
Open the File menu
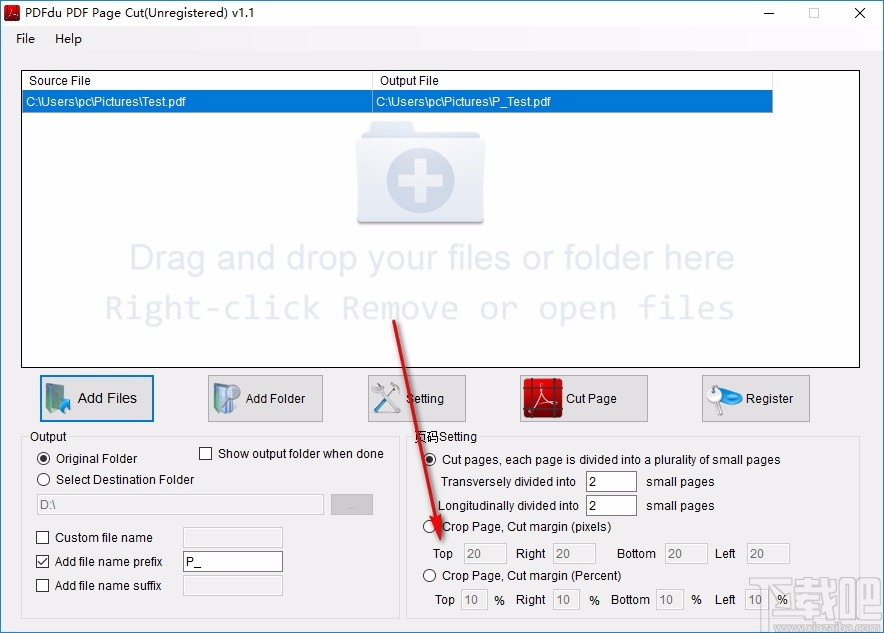click(24, 39)
